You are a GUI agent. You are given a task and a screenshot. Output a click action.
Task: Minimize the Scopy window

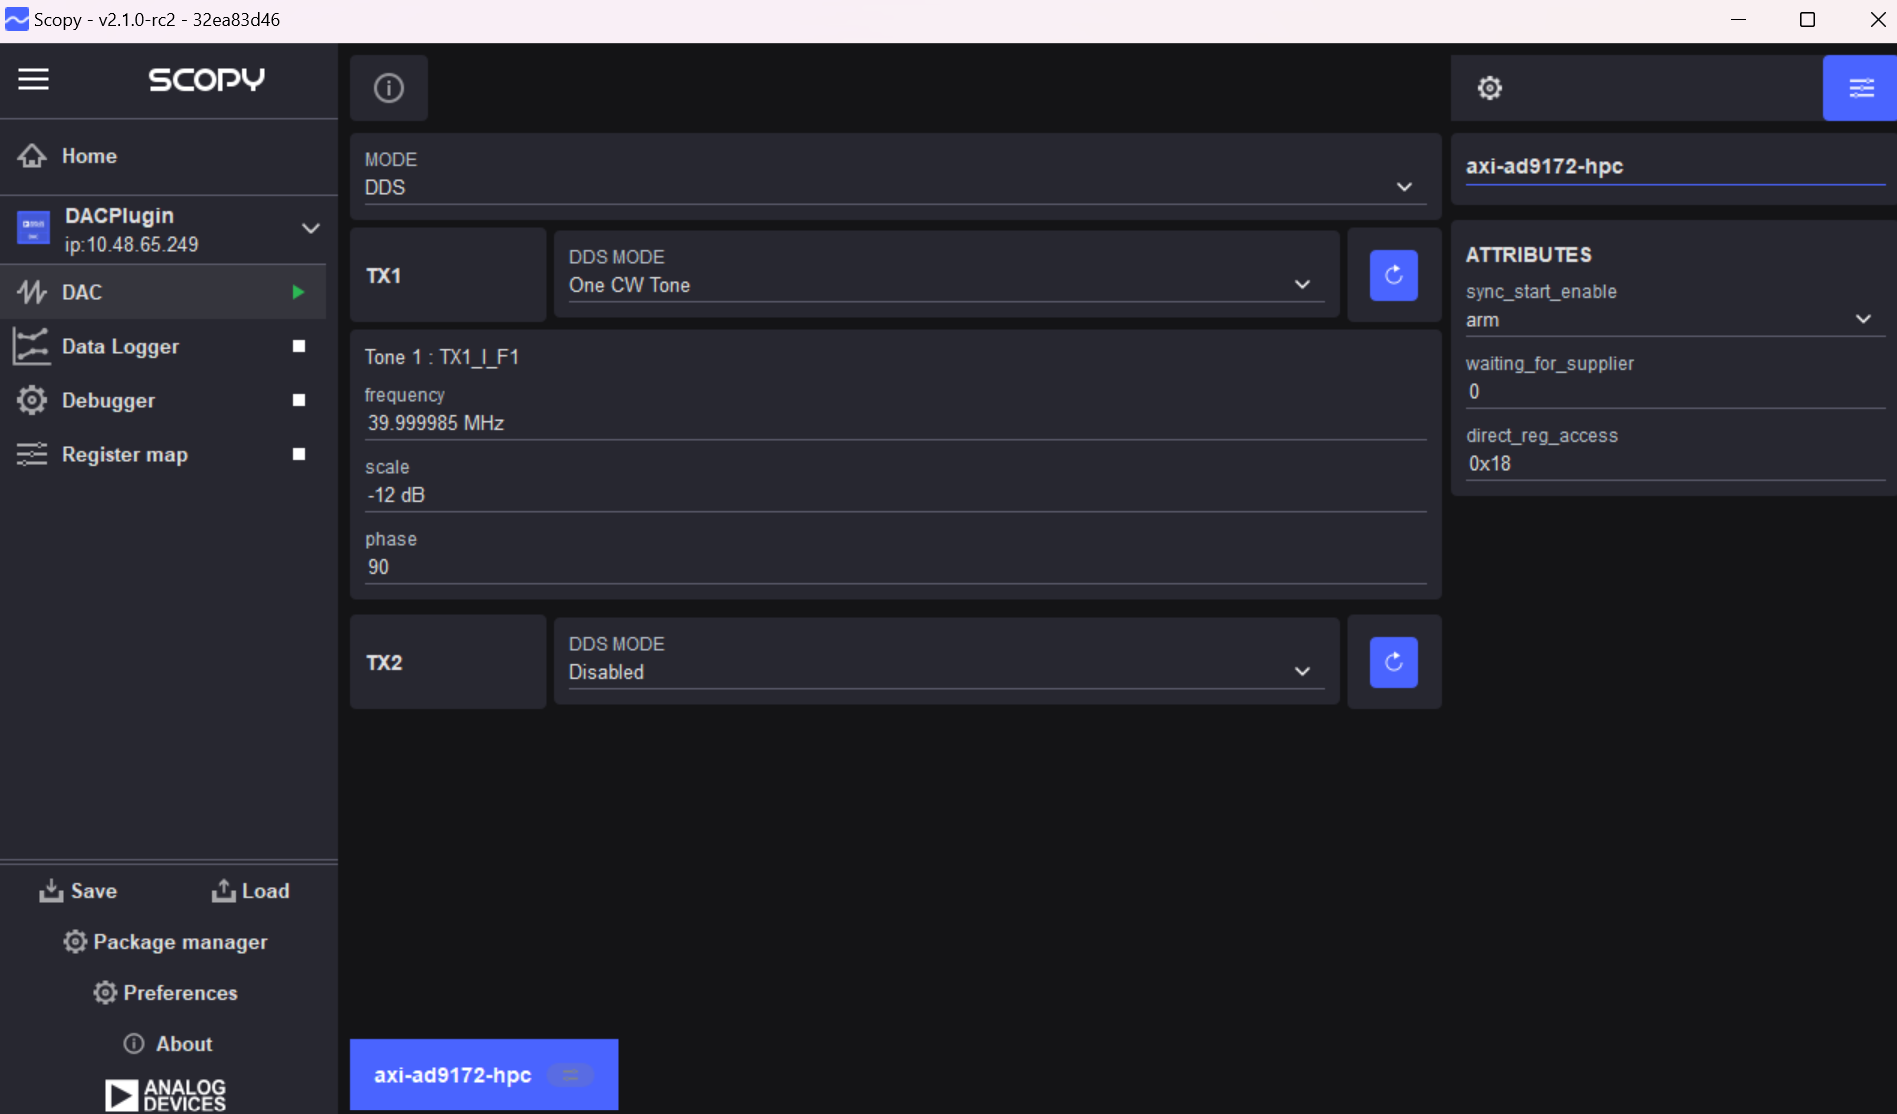click(1739, 20)
